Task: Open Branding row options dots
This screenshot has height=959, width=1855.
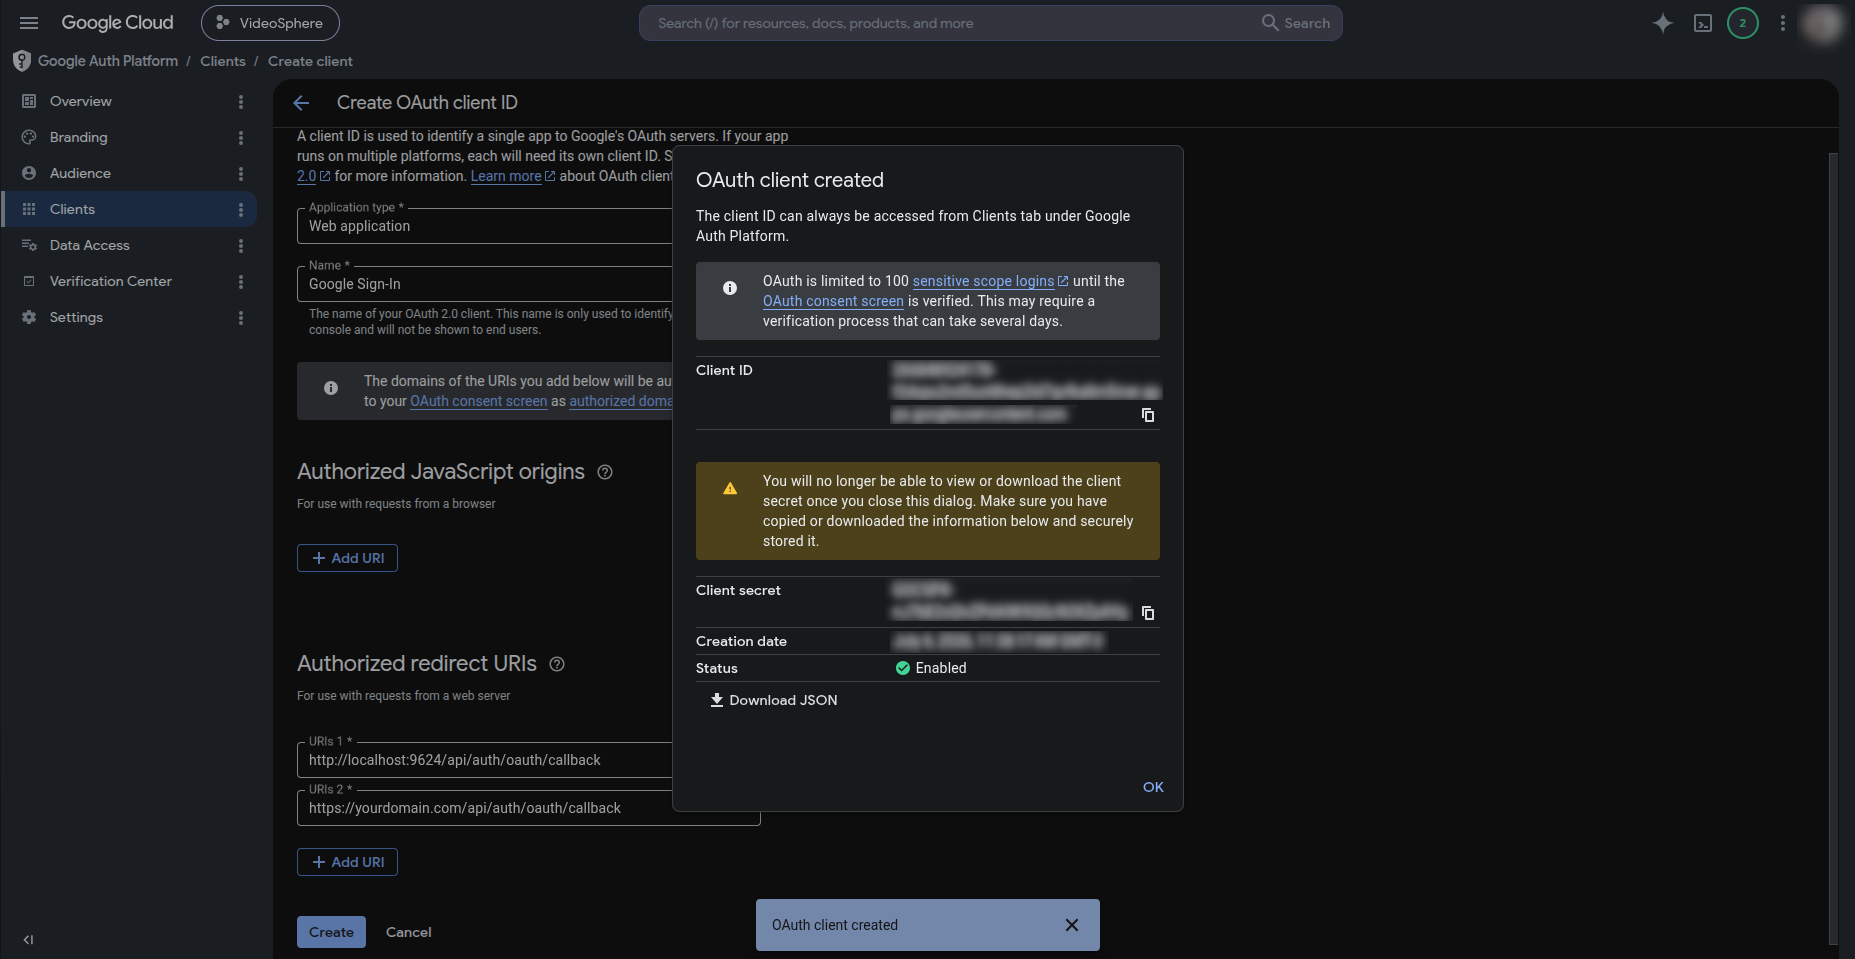Action: coord(241,138)
